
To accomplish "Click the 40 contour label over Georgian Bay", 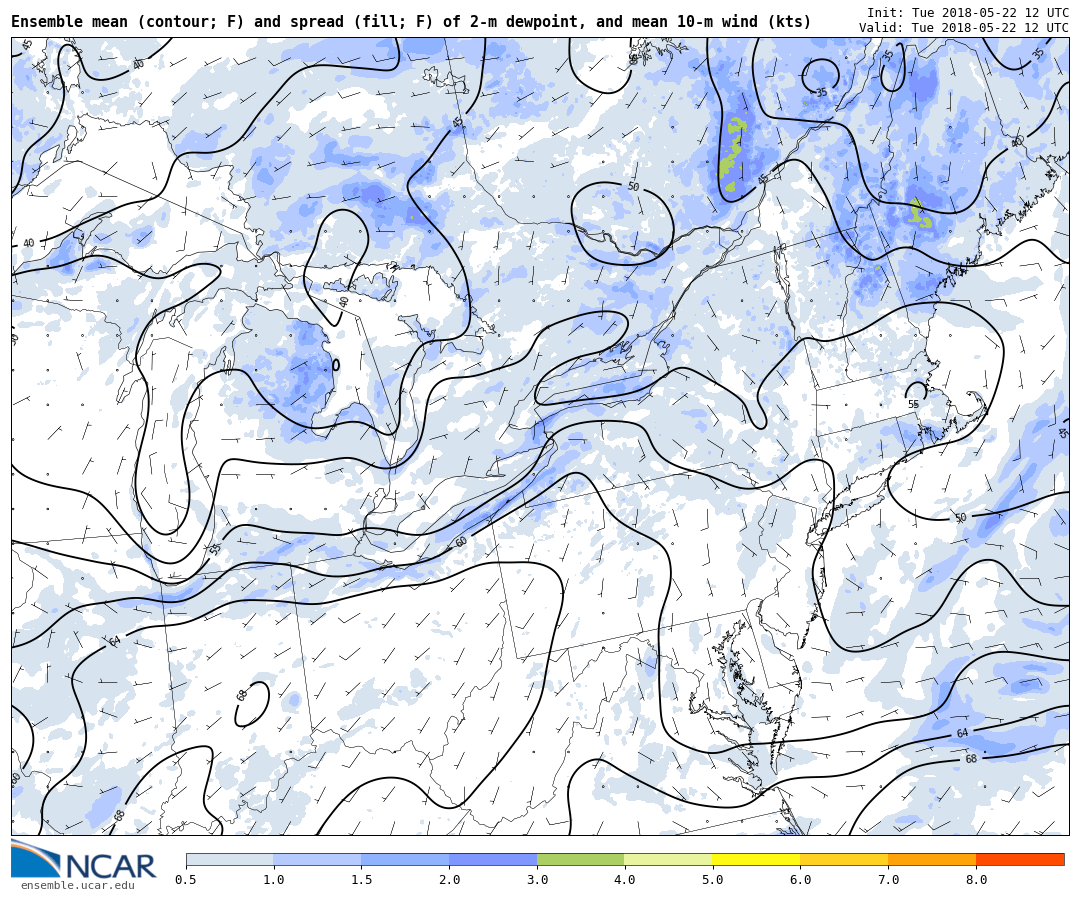I will [x=344, y=302].
